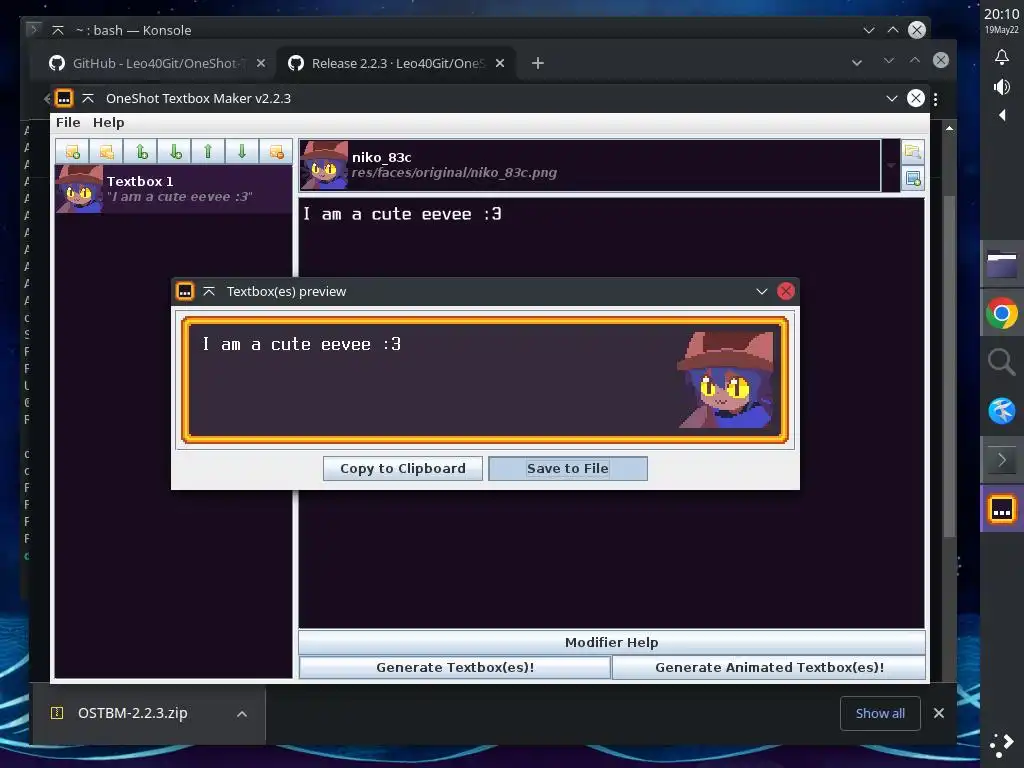The image size is (1024, 768).
Task: Close the GitHub Leo40Git/OneShot tab
Action: pos(261,63)
